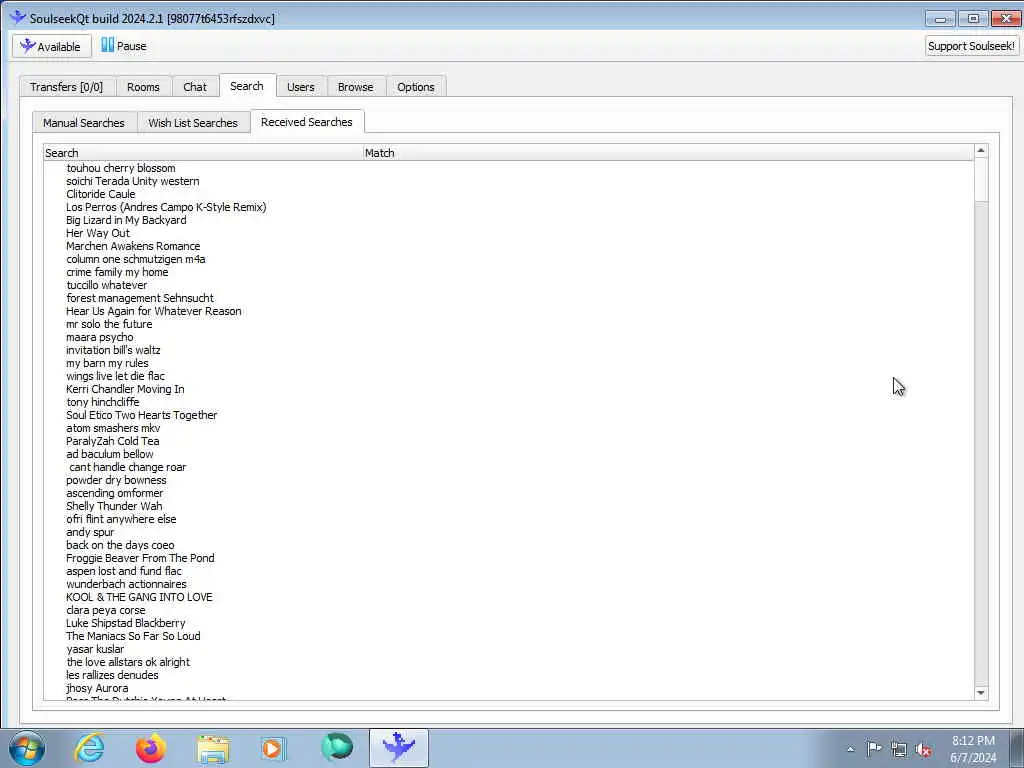The image size is (1024, 768).
Task: Sort by the Match column header
Action: pyautogui.click(x=667, y=153)
